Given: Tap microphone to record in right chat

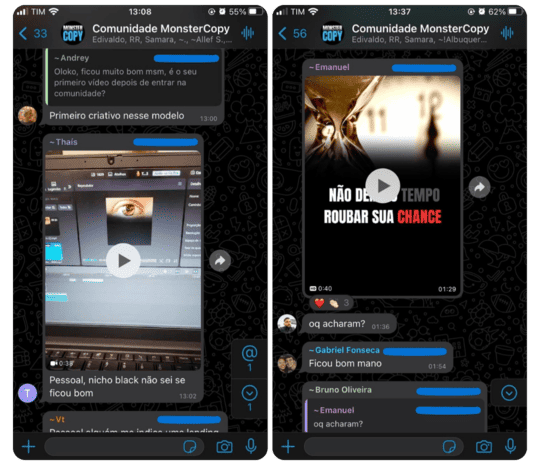Looking at the screenshot, I should click(510, 446).
